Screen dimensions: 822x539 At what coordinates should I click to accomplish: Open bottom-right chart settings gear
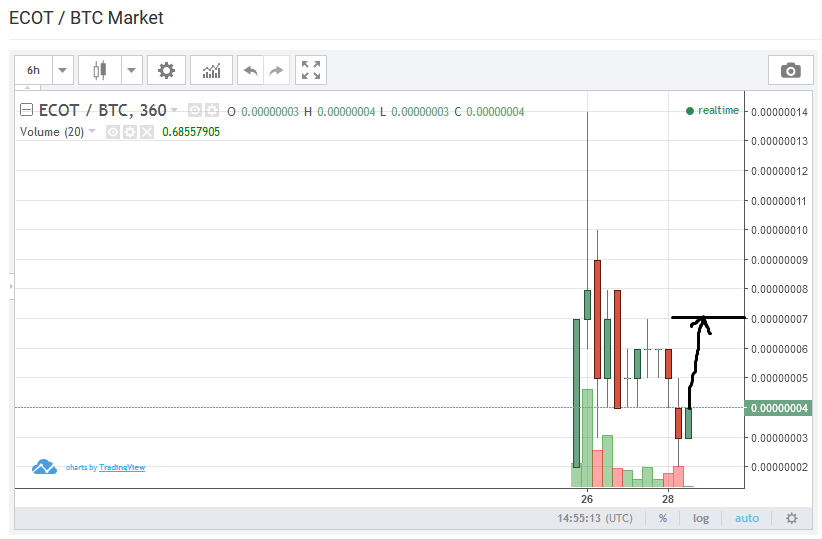tap(792, 519)
